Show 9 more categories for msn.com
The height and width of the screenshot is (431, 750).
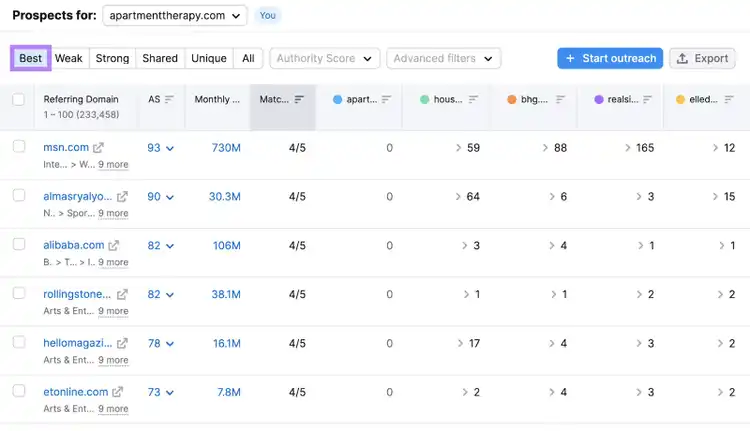(113, 165)
